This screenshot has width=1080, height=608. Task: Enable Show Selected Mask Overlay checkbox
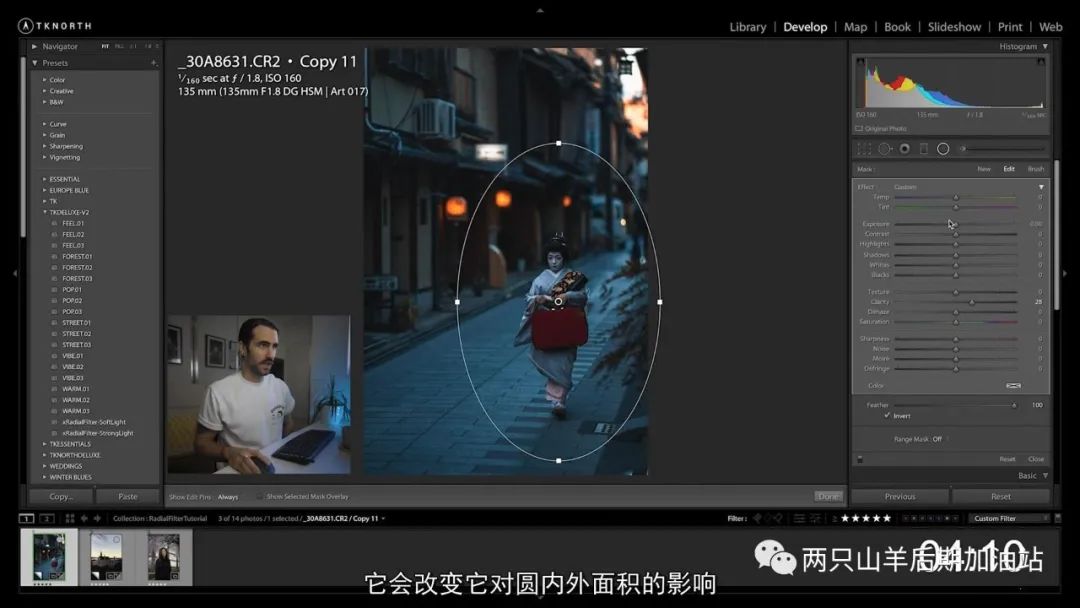point(260,496)
